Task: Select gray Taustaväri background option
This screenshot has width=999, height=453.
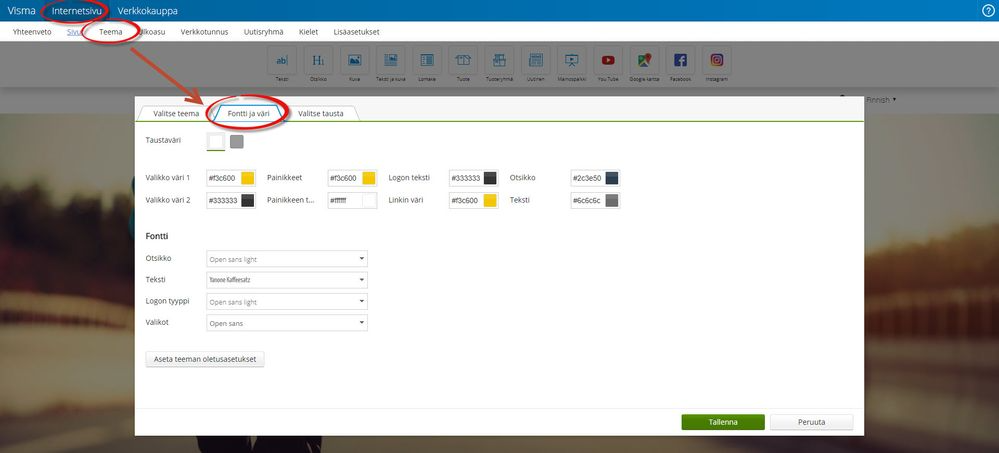Action: [x=237, y=141]
